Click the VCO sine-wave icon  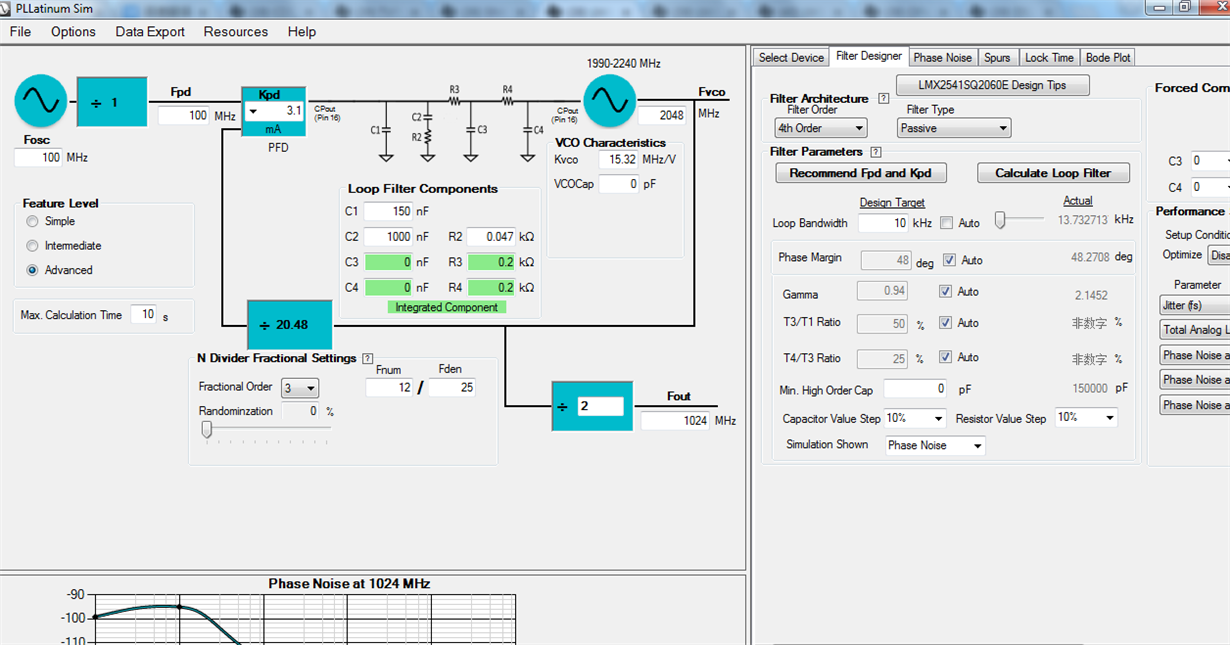pos(609,100)
